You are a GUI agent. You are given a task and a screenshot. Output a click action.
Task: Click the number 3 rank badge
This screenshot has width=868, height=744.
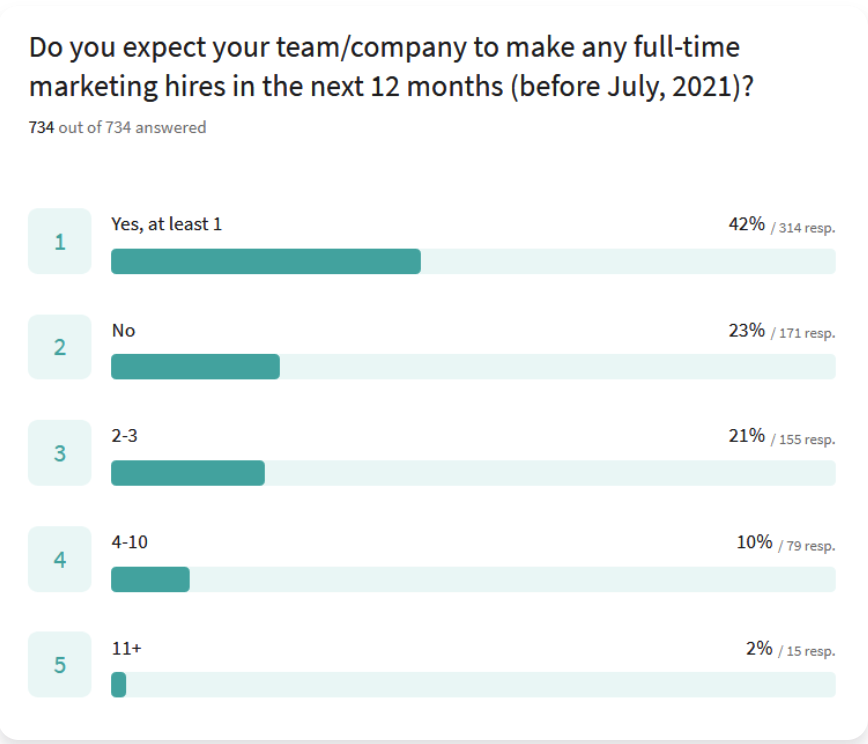pyautogui.click(x=60, y=453)
